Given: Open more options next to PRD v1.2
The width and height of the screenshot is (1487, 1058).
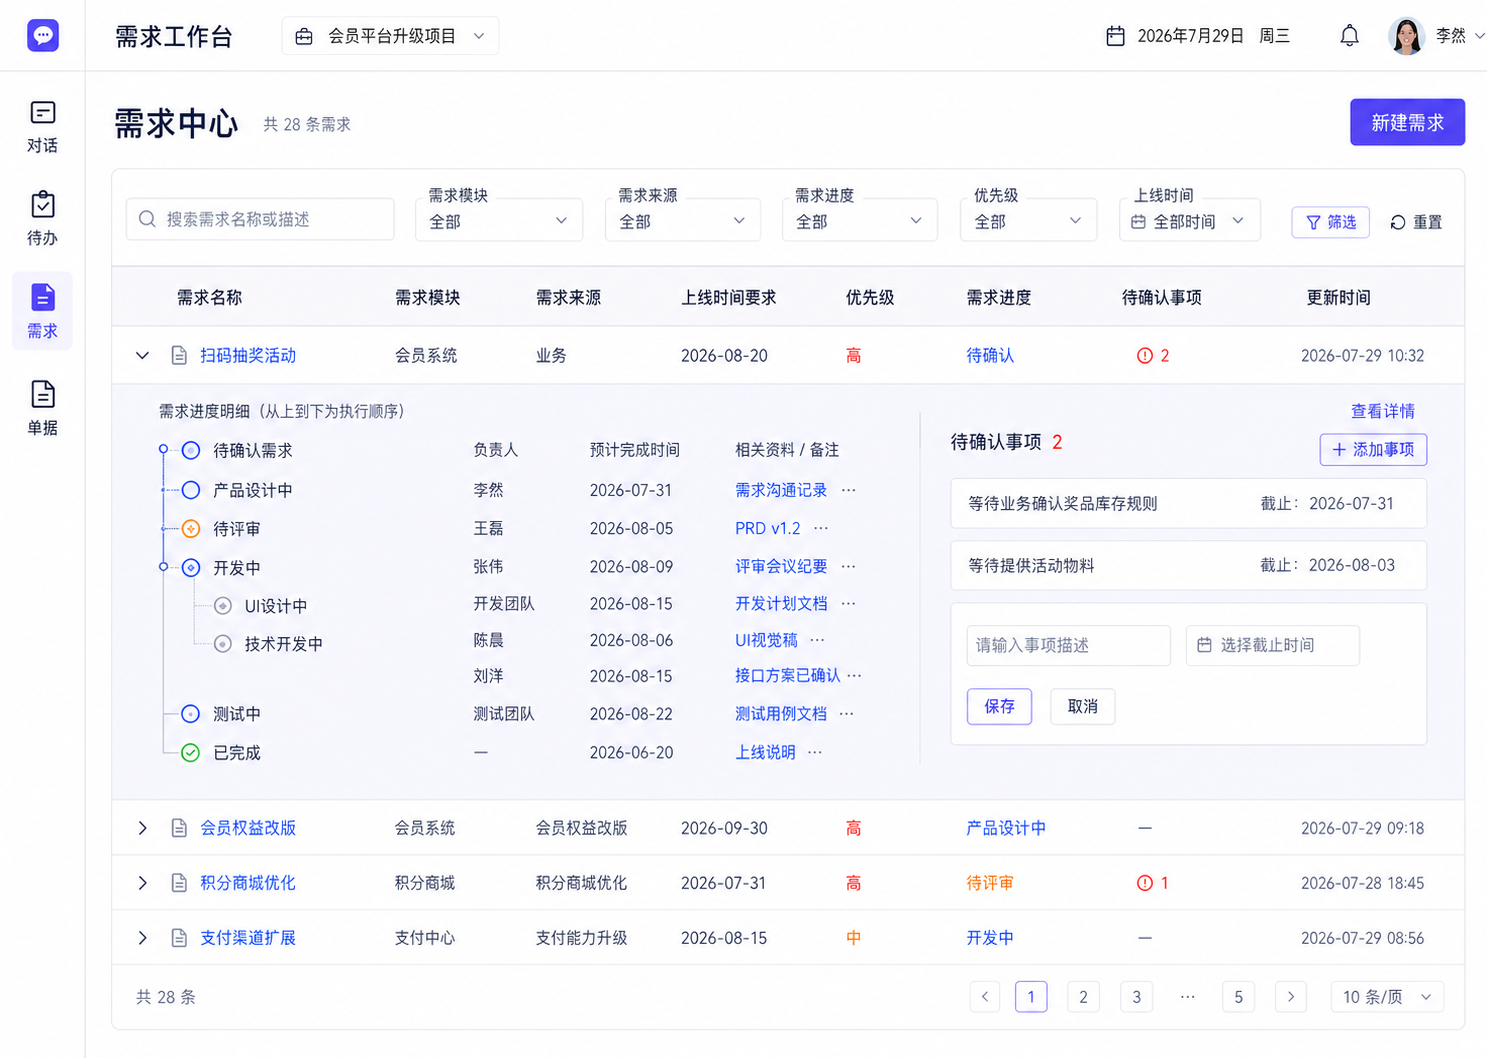Looking at the screenshot, I should pos(821,528).
